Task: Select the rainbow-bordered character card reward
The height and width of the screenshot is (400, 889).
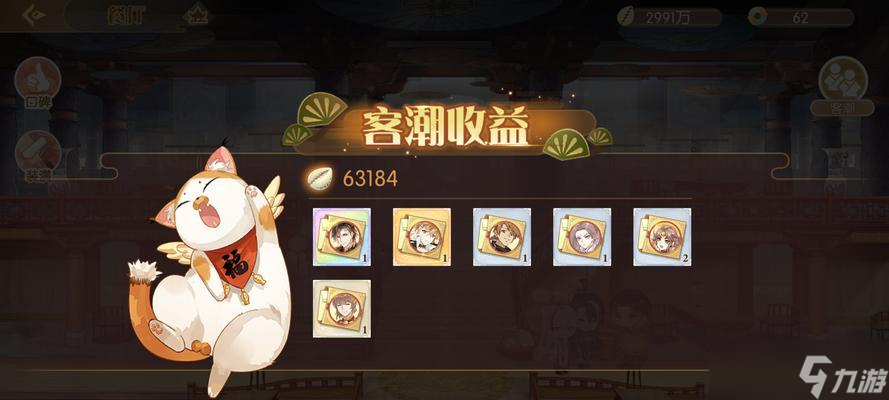Action: point(342,237)
